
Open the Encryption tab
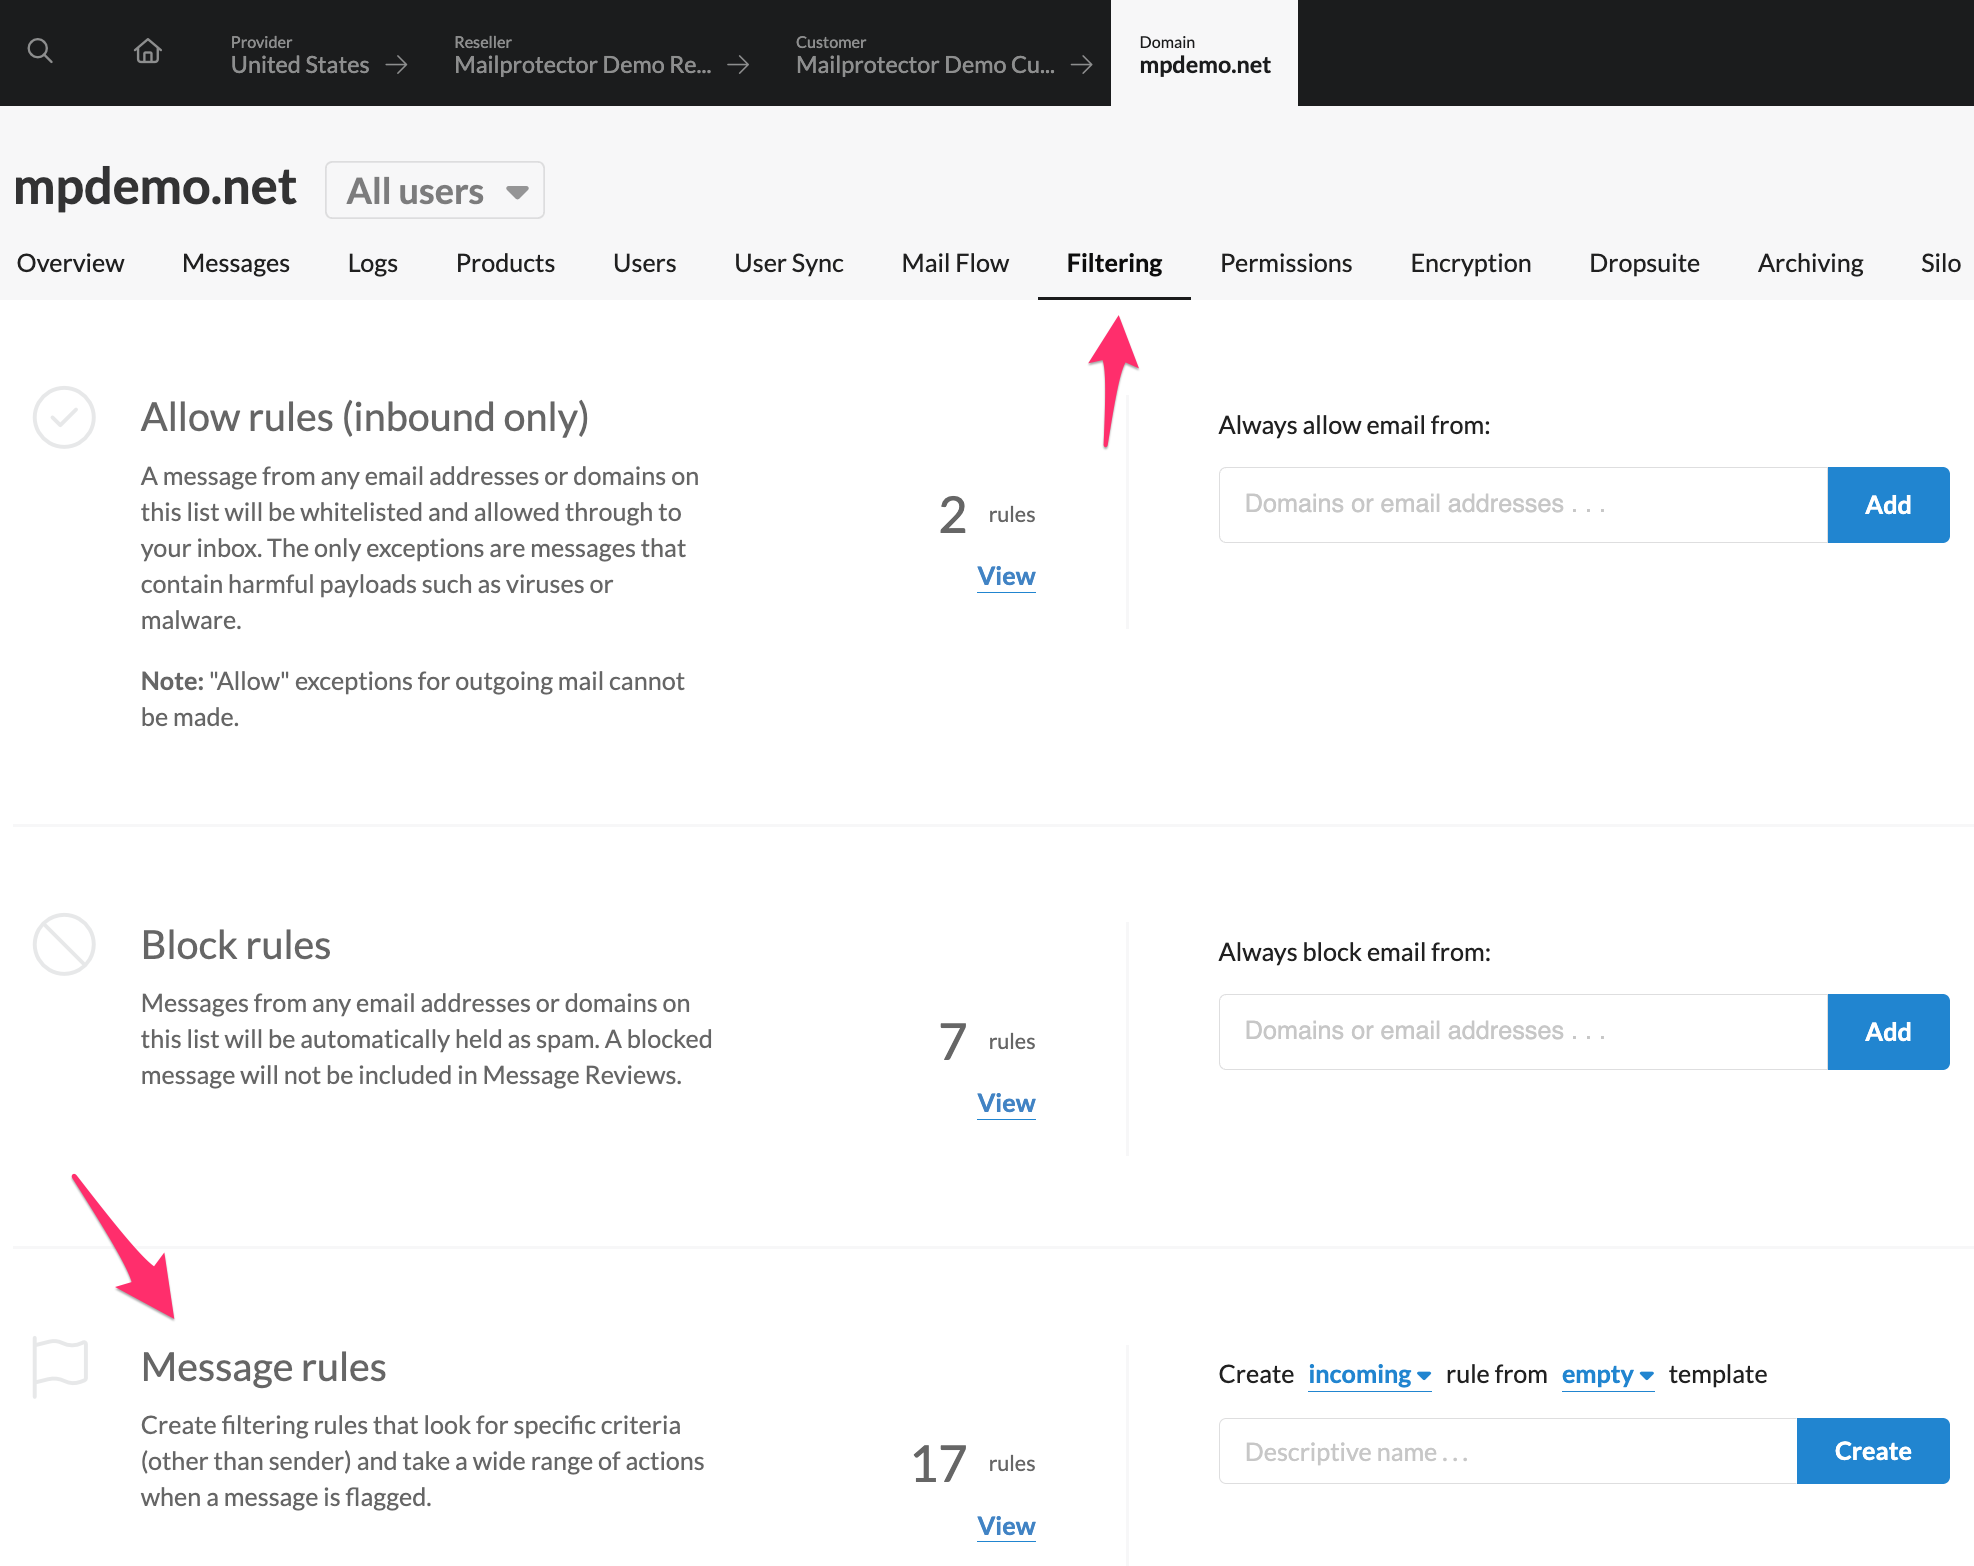pos(1470,263)
